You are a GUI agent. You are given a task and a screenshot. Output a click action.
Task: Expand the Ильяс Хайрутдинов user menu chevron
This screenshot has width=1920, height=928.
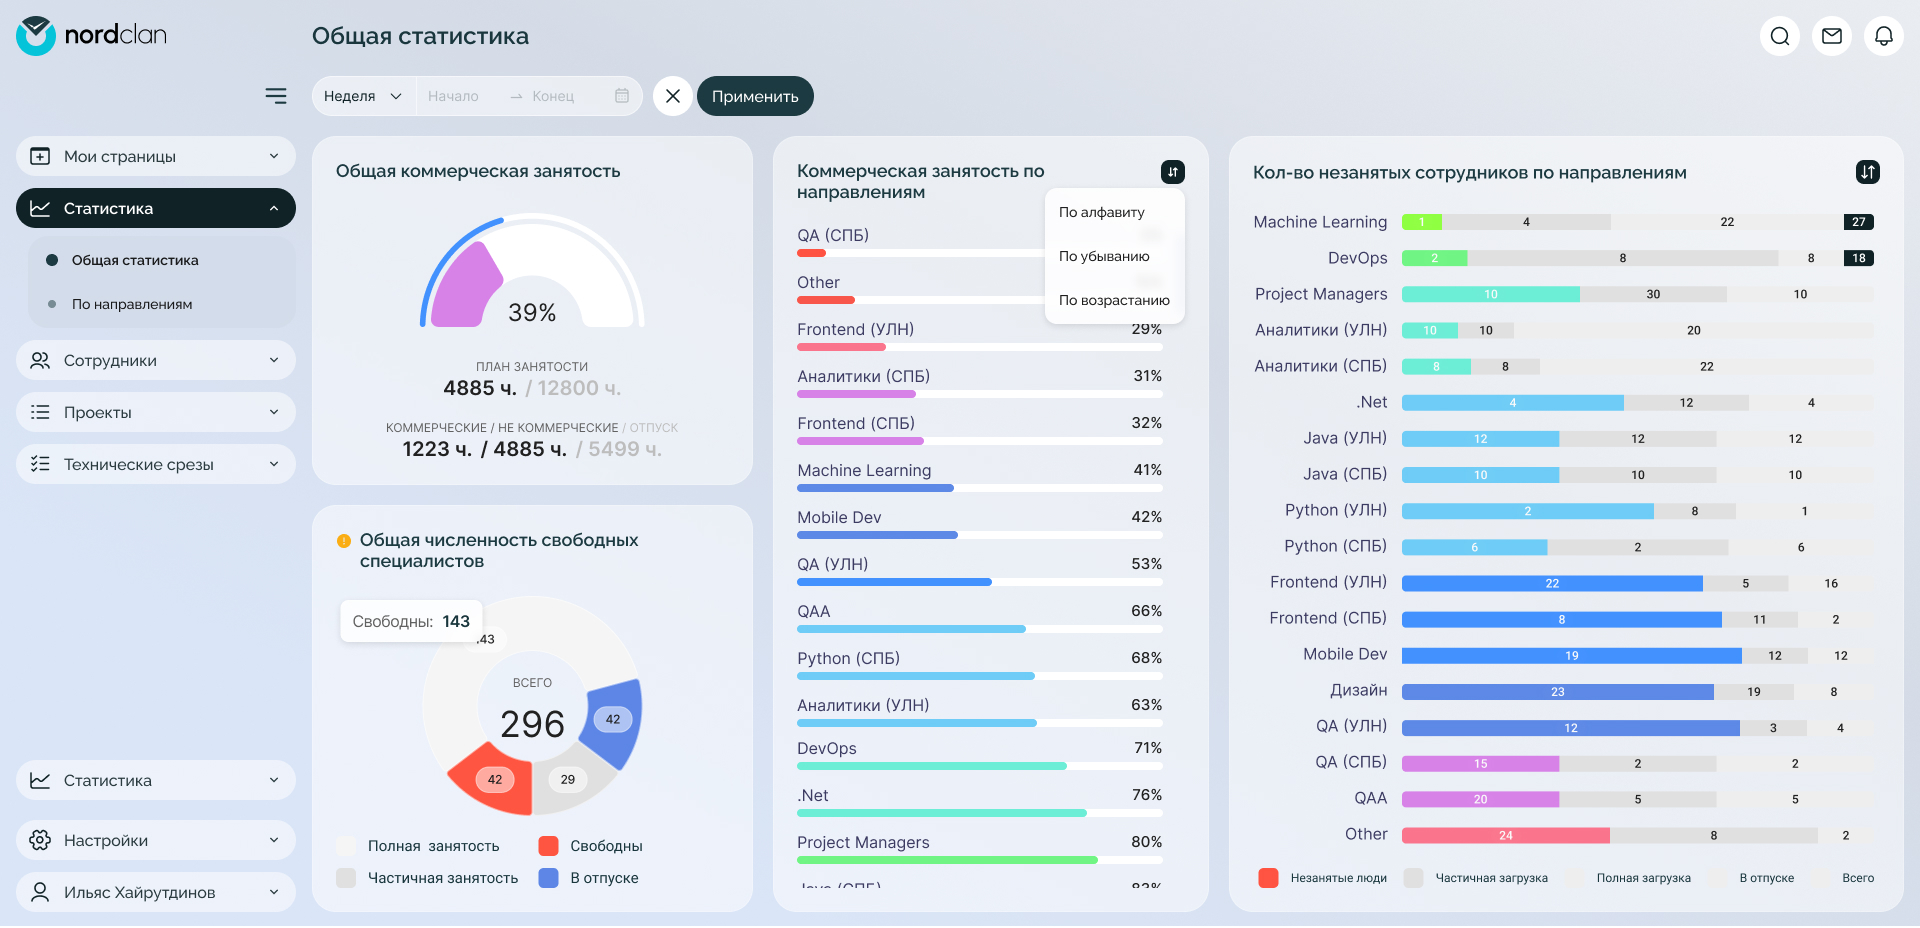tap(274, 892)
